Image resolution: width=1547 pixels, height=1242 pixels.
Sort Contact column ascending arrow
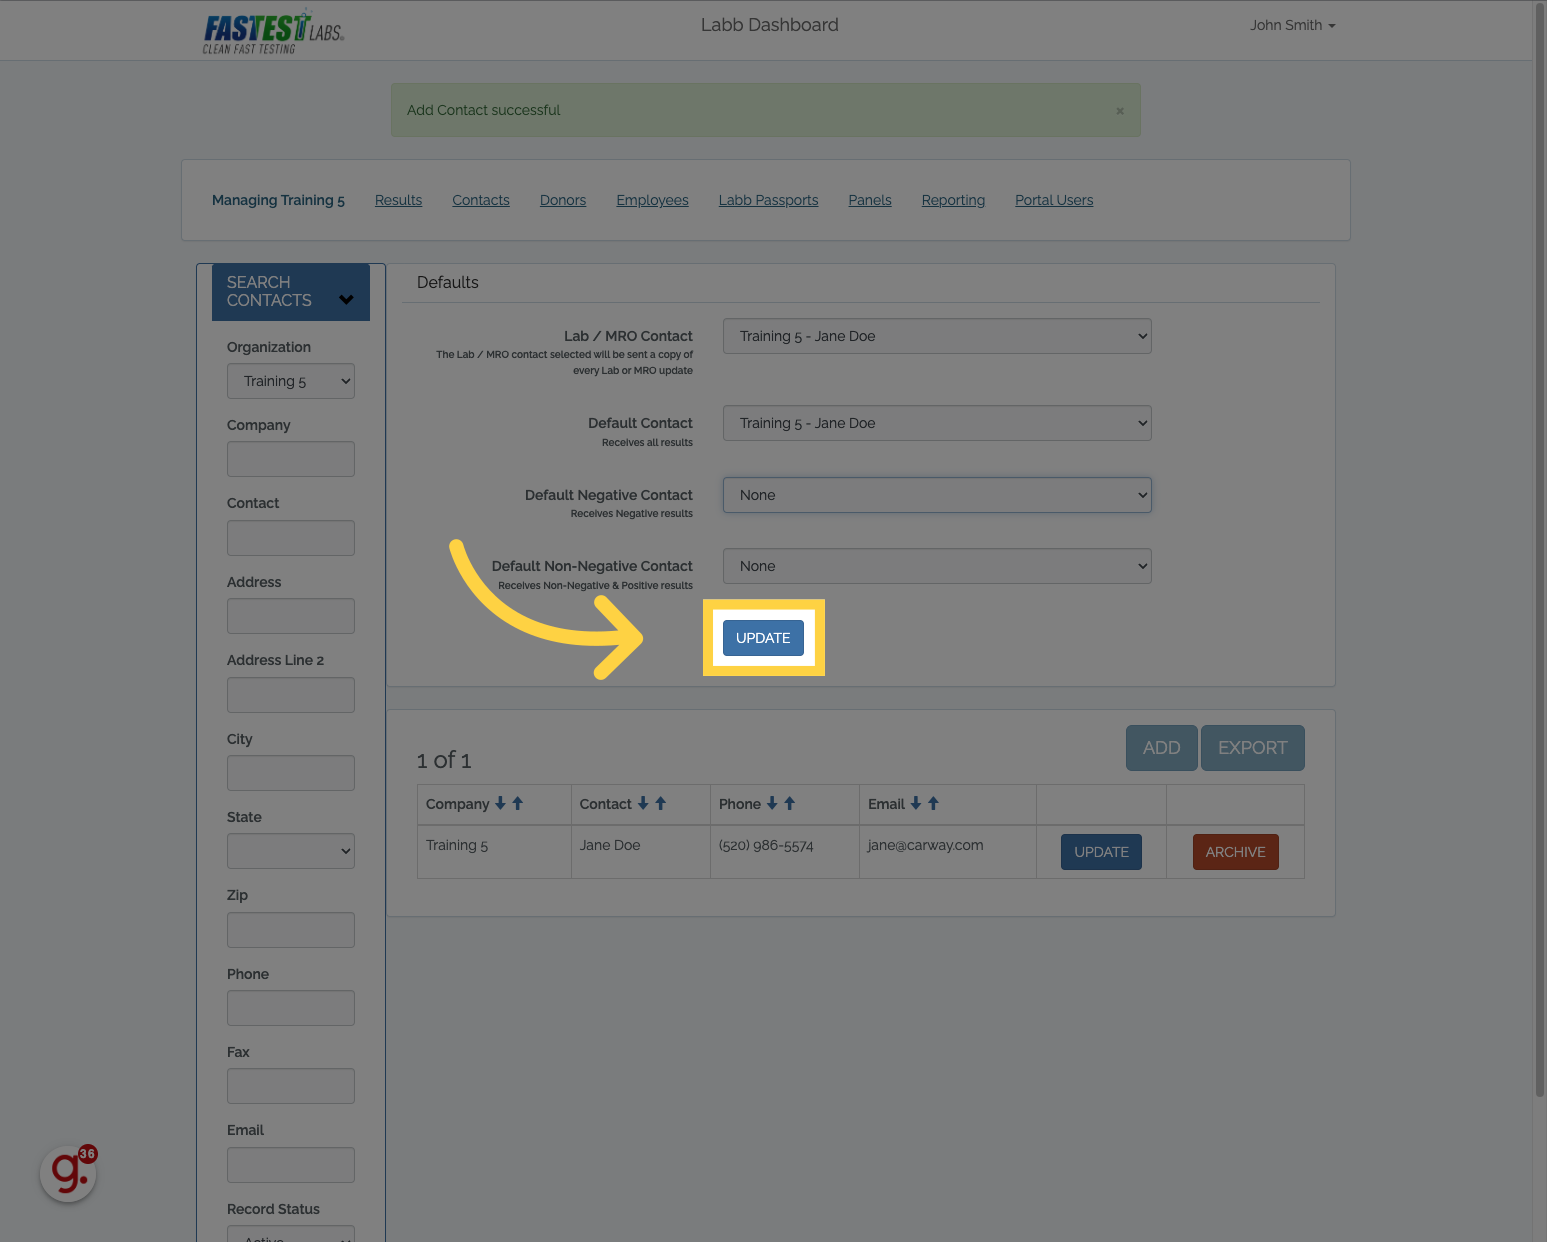click(x=660, y=803)
